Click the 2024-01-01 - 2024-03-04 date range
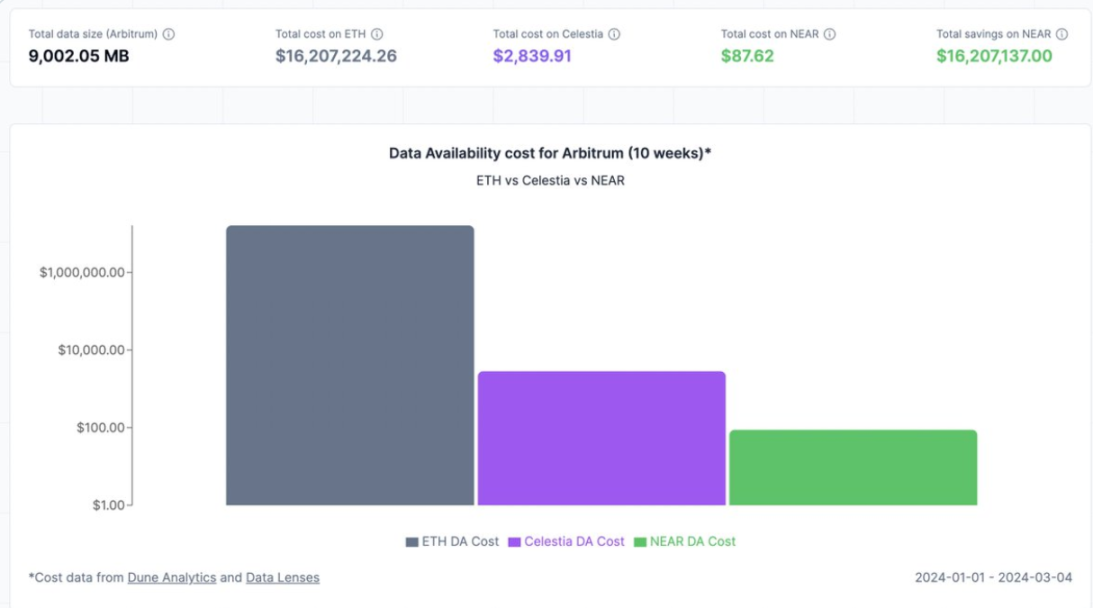 click(993, 578)
